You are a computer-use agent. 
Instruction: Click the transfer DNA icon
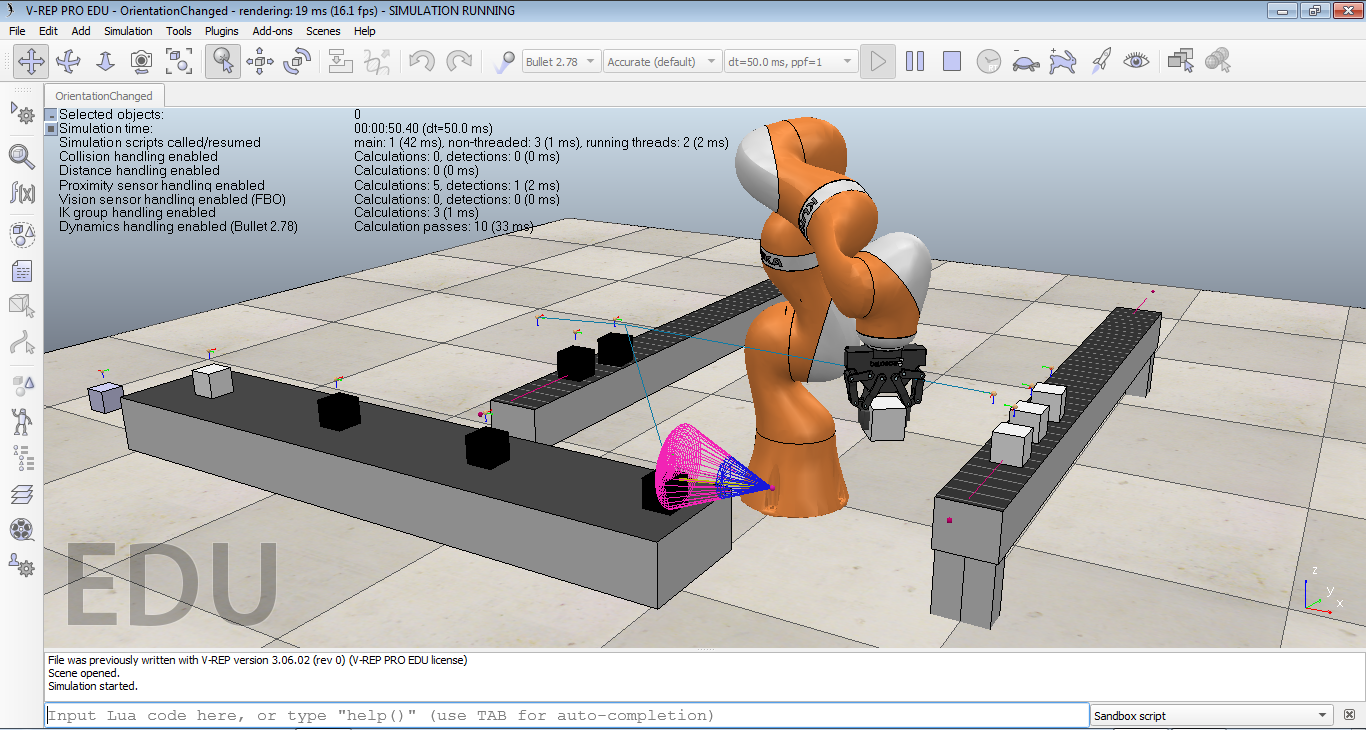point(378,61)
